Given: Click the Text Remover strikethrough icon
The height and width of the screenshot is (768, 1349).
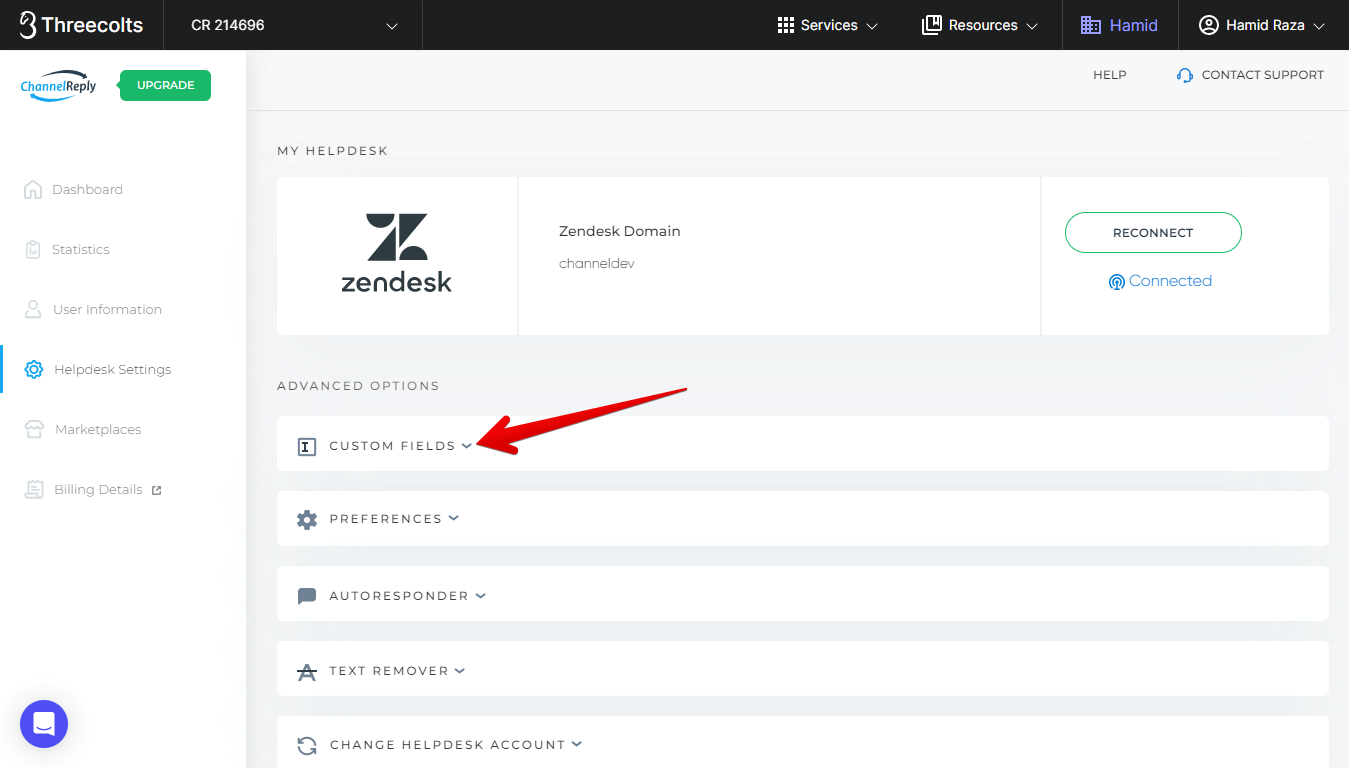Looking at the screenshot, I should tap(307, 672).
